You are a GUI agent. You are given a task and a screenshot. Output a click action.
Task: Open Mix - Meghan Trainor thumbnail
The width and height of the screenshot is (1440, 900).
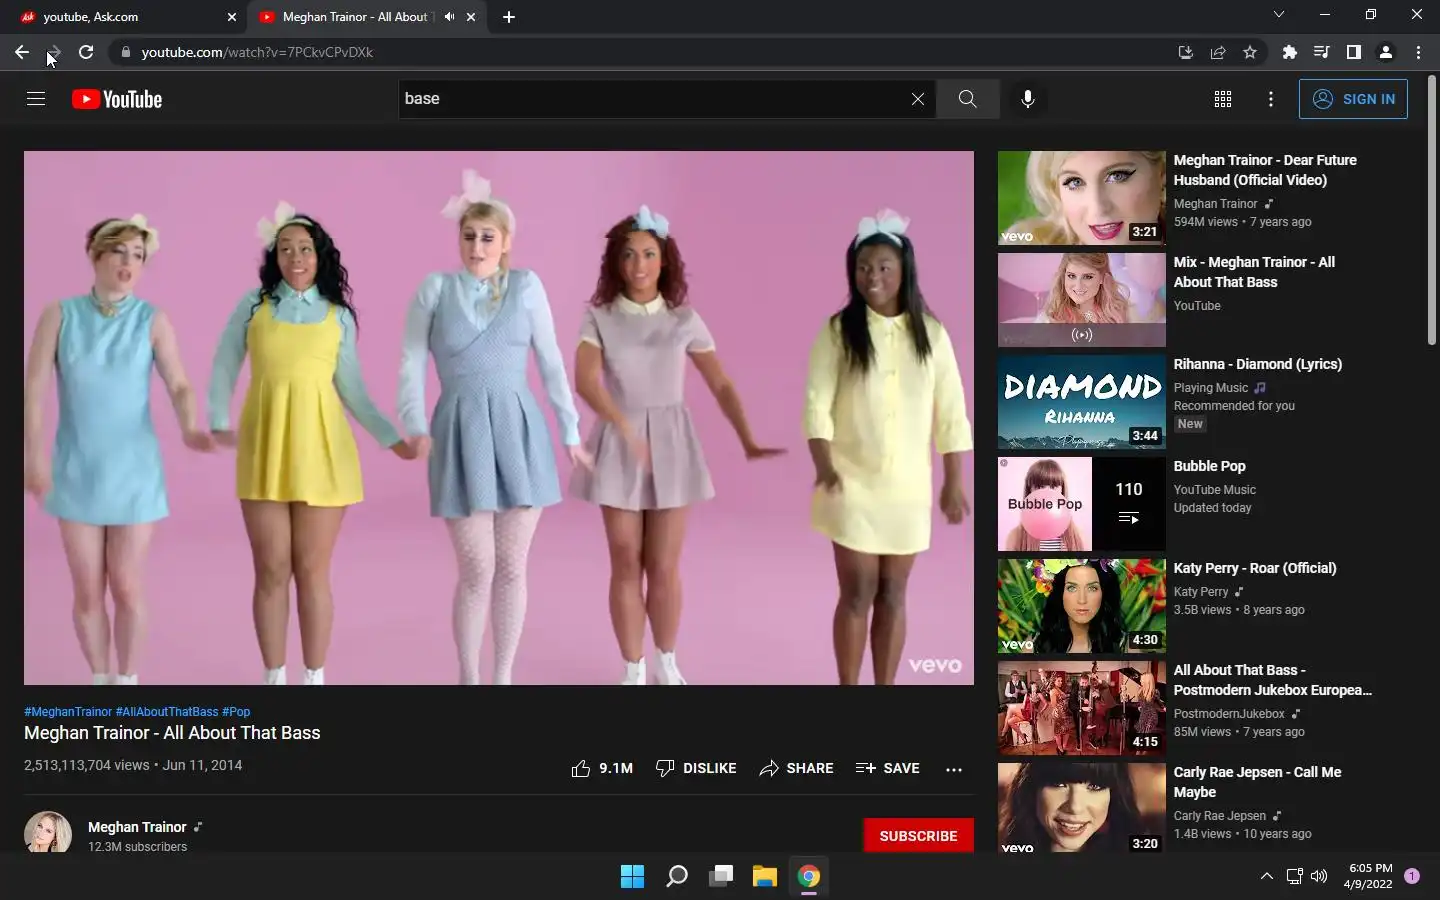tap(1082, 300)
